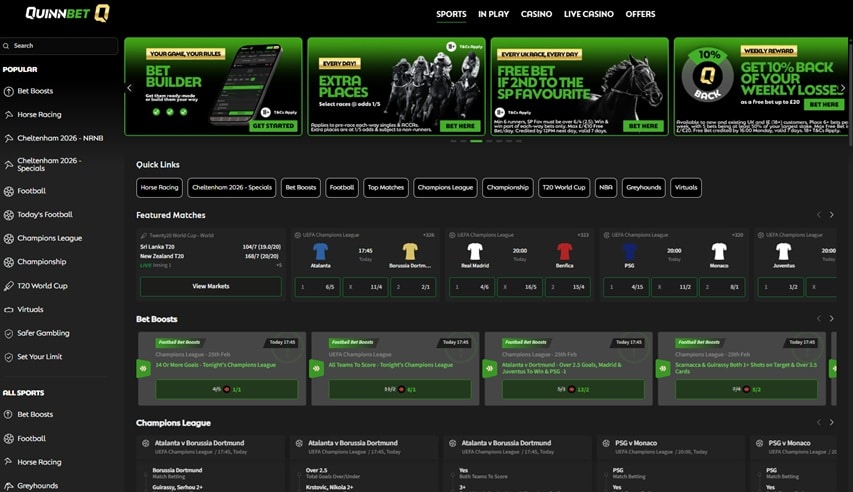Select the Virtuals quick link
The width and height of the screenshot is (853, 492).
tap(685, 188)
